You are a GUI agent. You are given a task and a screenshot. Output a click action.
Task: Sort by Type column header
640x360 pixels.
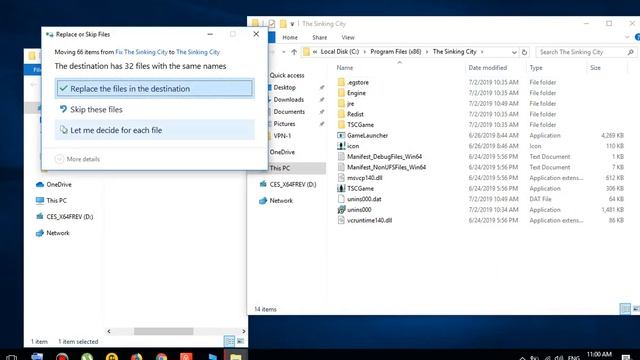click(x=536, y=68)
